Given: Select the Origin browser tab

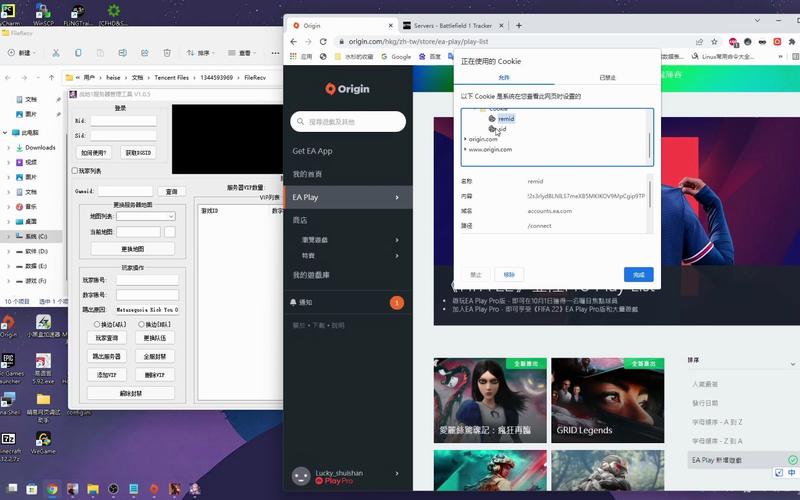Looking at the screenshot, I should click(344, 26).
